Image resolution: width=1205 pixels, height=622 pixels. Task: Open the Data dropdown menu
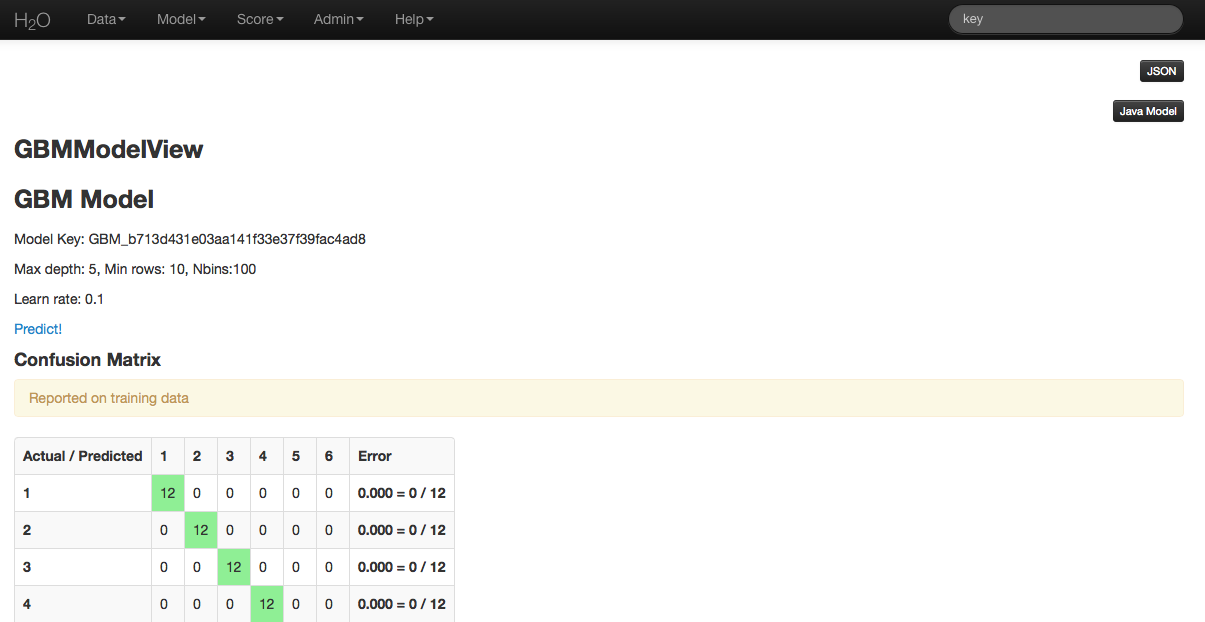pyautogui.click(x=106, y=19)
